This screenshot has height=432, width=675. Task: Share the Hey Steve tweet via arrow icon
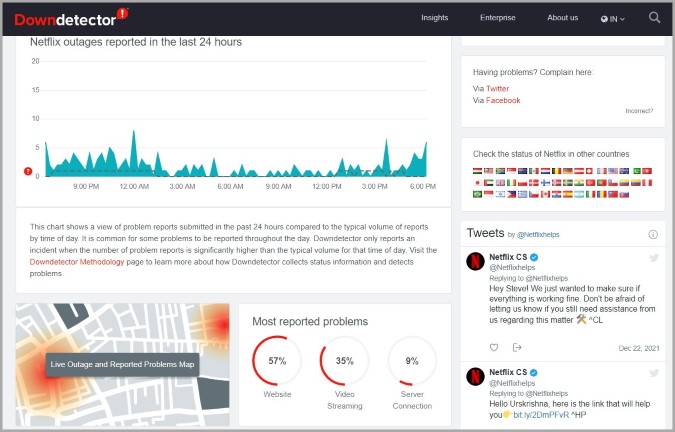pyautogui.click(x=517, y=347)
